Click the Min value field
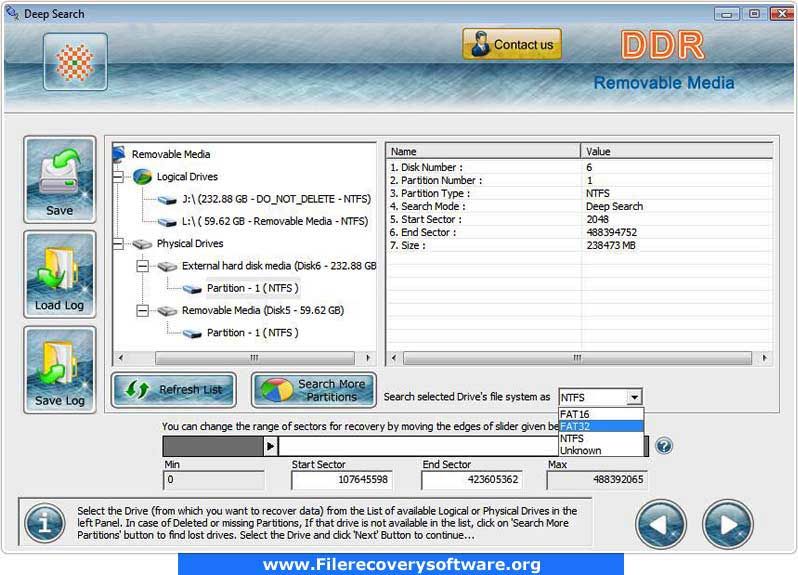 coord(214,480)
